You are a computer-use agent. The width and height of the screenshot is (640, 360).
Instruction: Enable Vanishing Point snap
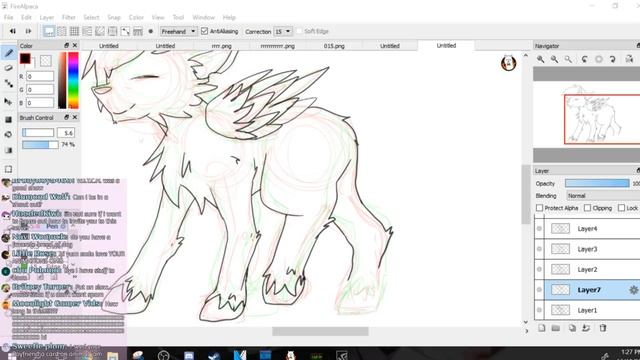pos(87,31)
